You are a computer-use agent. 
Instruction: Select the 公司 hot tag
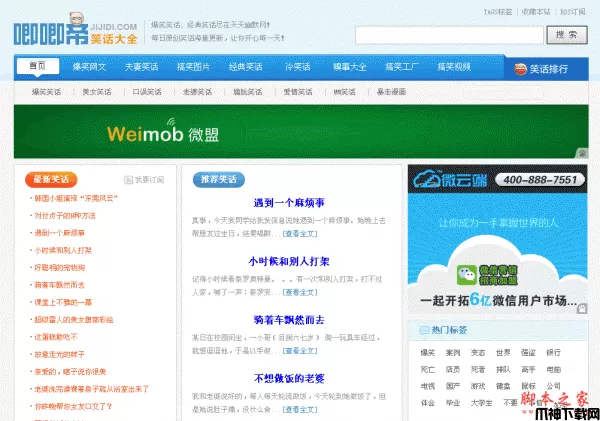pyautogui.click(x=553, y=386)
